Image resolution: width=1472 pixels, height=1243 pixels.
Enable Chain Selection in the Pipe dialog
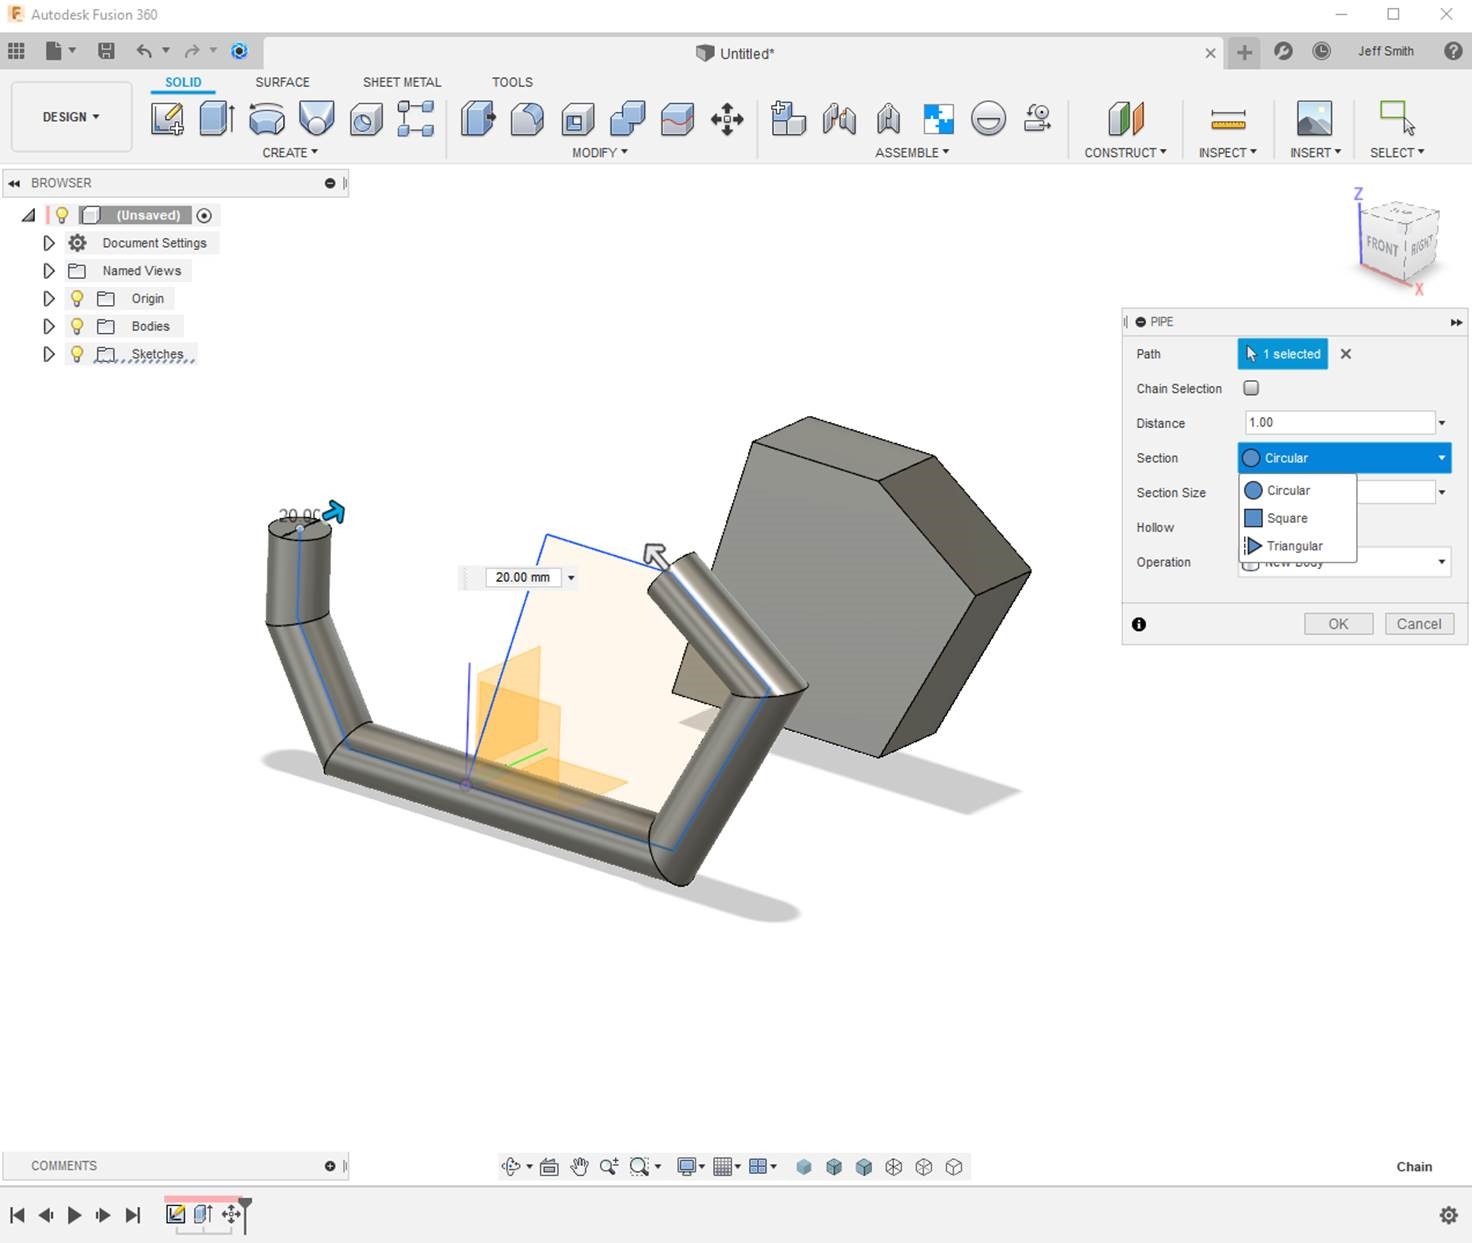(x=1251, y=388)
